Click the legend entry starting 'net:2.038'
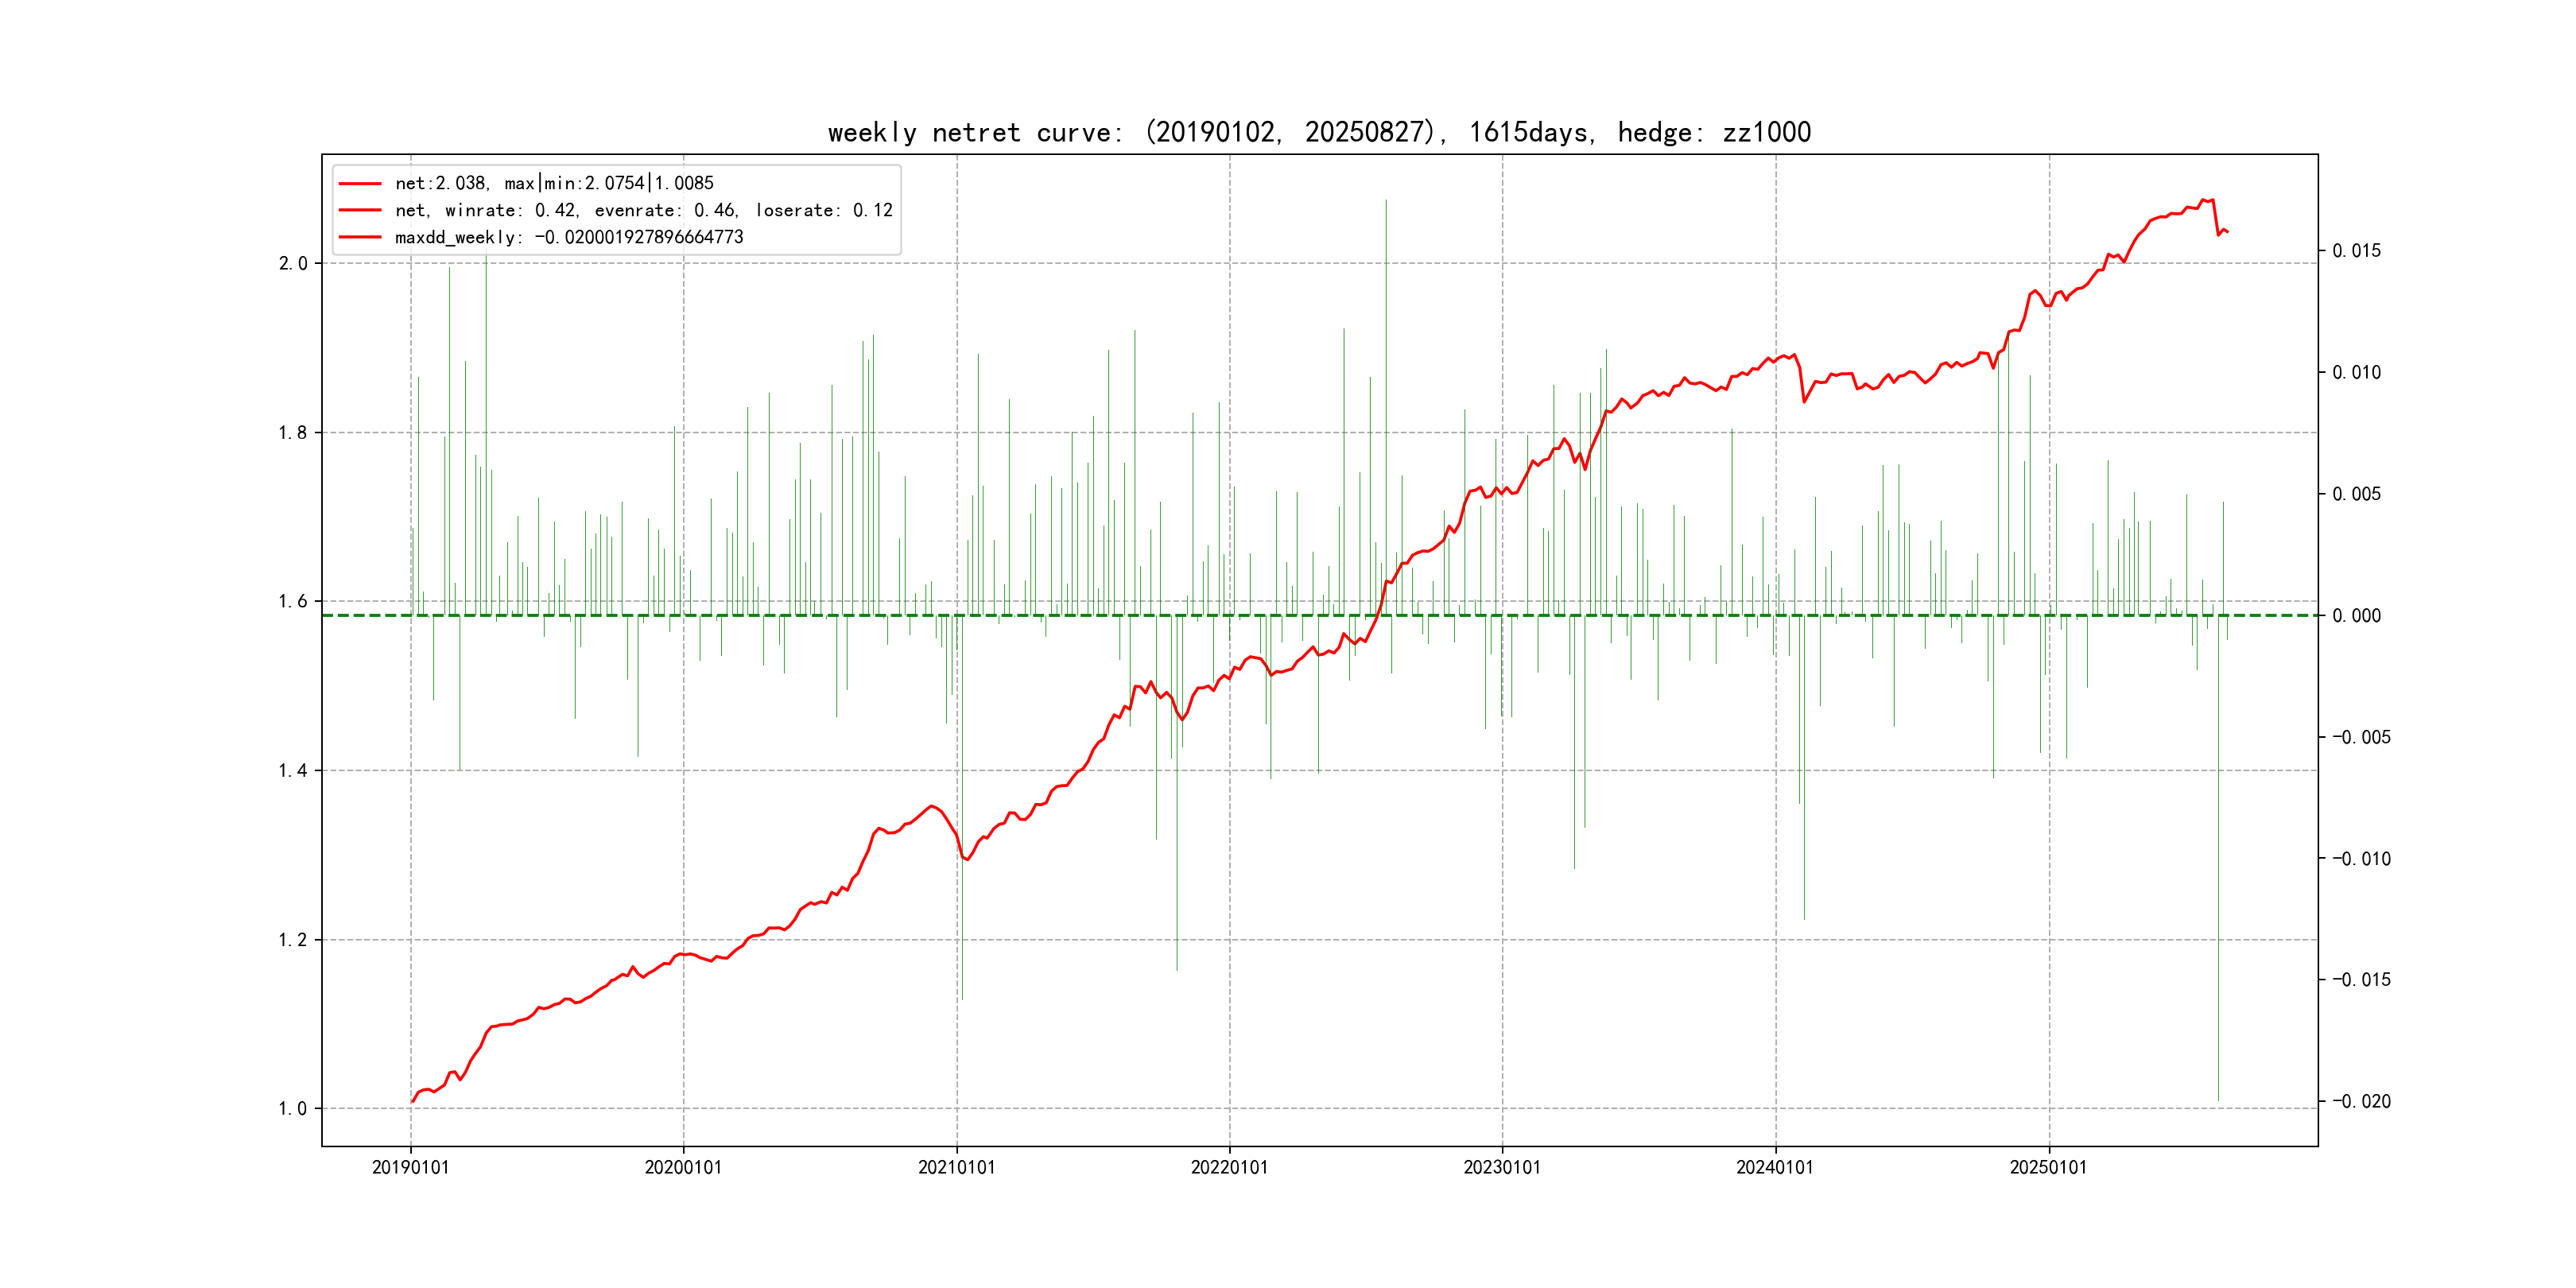 pyautogui.click(x=554, y=183)
